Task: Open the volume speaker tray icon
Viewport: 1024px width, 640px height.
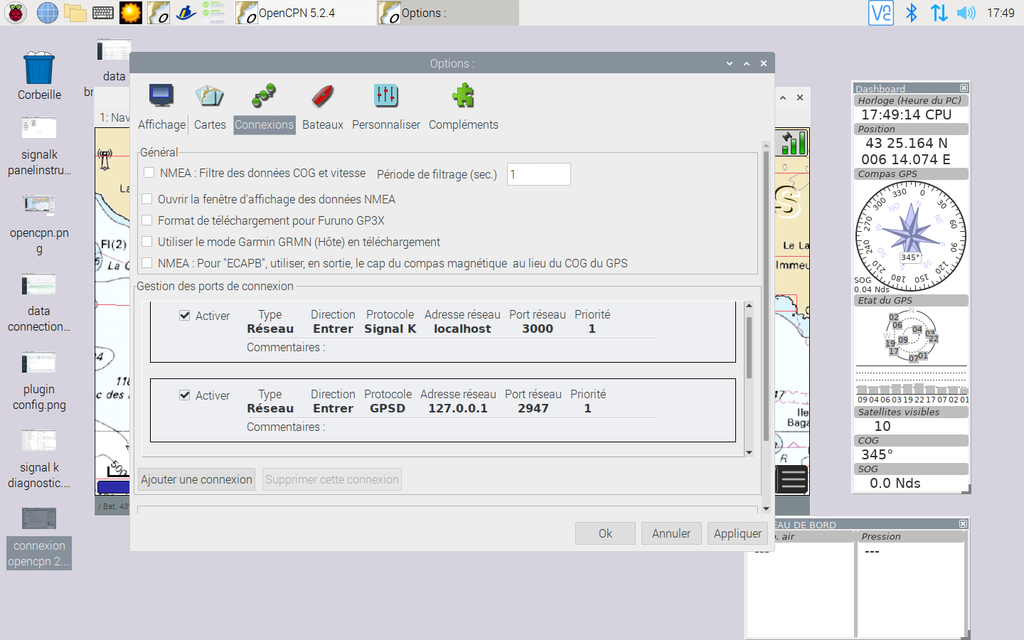Action: tap(966, 12)
